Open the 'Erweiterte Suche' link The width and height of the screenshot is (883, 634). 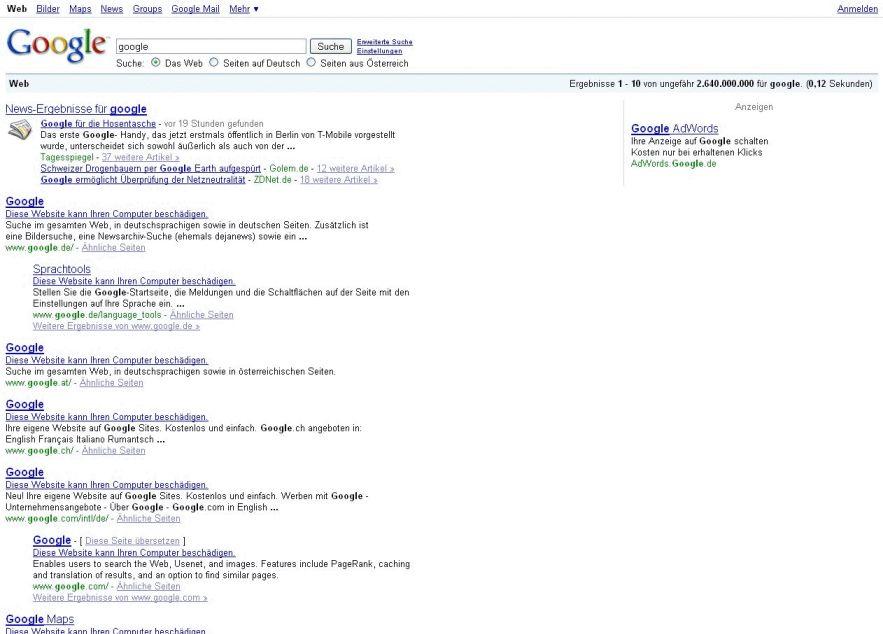(385, 42)
